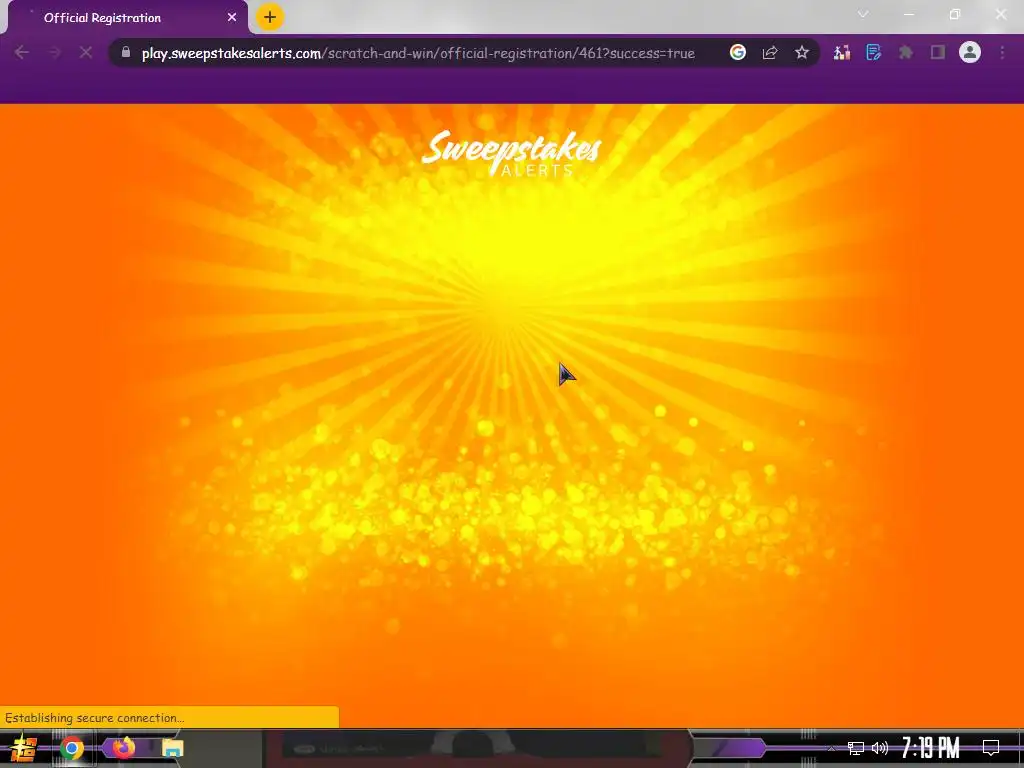This screenshot has height=768, width=1024.
Task: Close the Official Registration tab
Action: pyautogui.click(x=232, y=18)
